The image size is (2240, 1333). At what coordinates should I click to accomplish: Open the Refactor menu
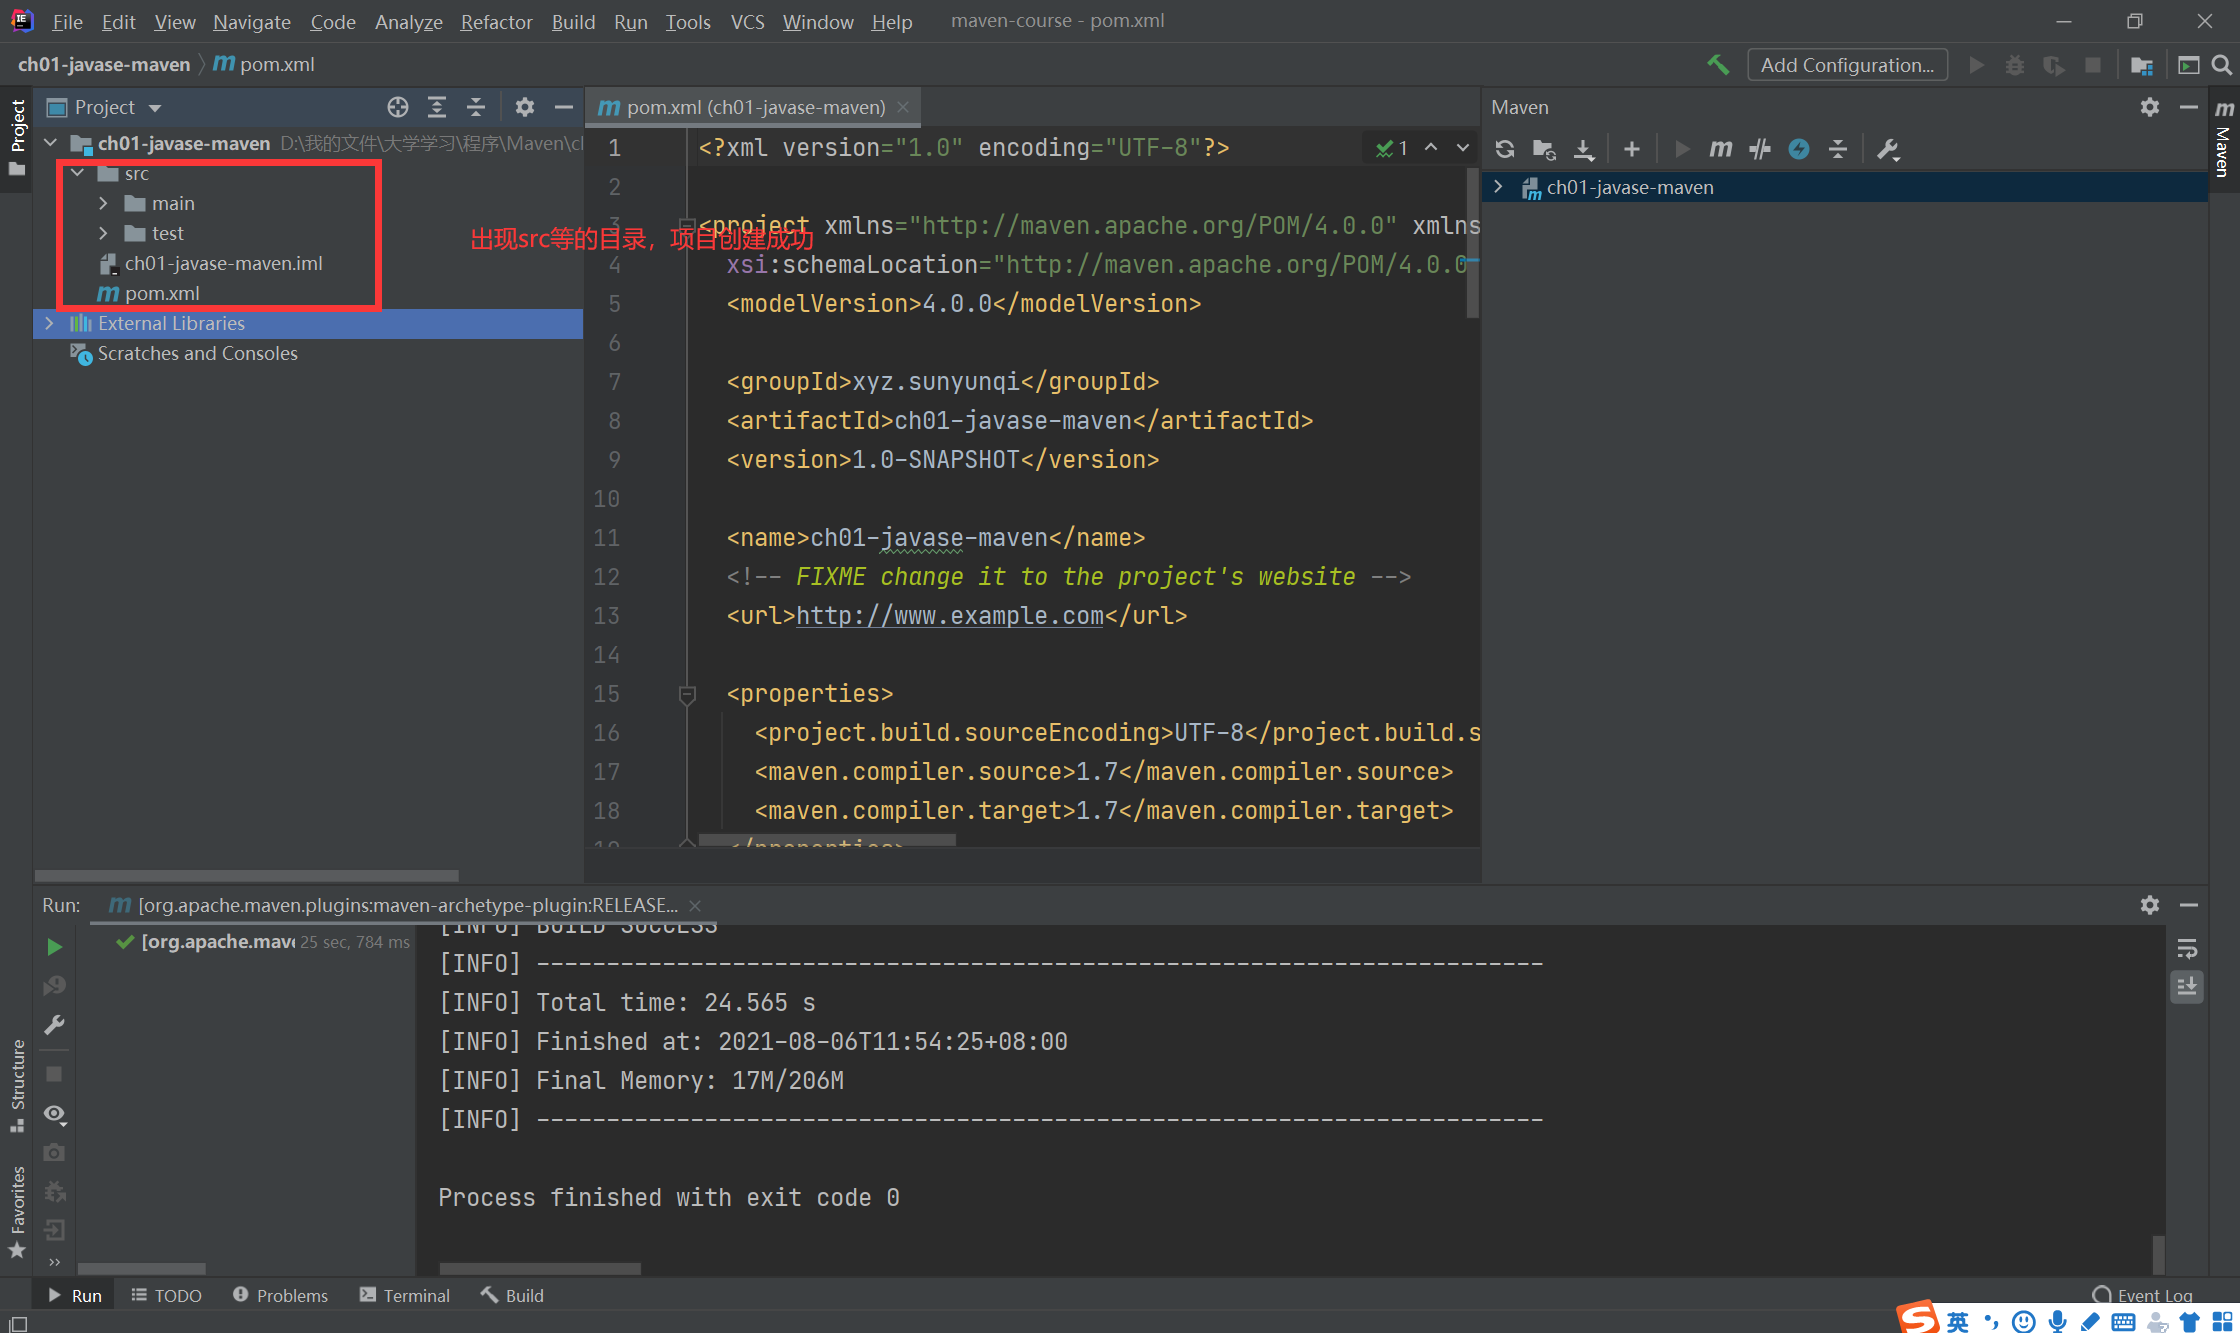pyautogui.click(x=496, y=21)
